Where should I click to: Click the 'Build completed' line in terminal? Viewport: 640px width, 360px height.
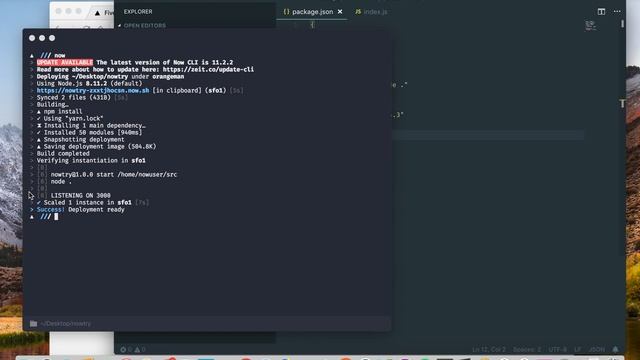point(63,153)
